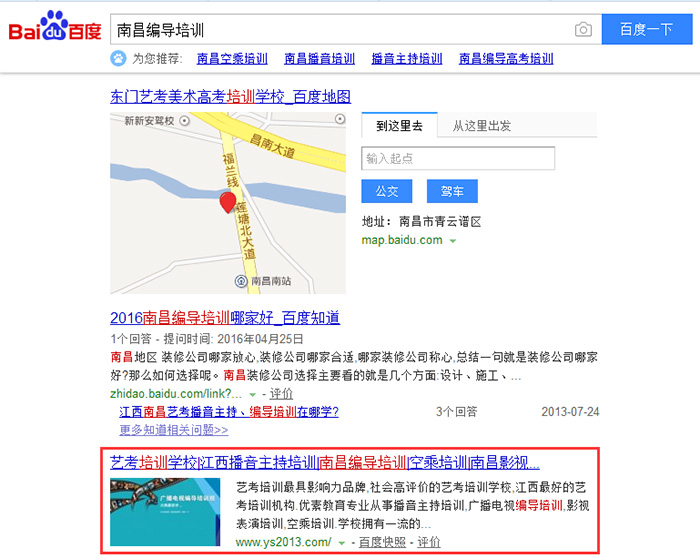700x558 pixels.
Task: Expand the zhidao.baidu.com dropdown arrow
Action: (x=252, y=395)
